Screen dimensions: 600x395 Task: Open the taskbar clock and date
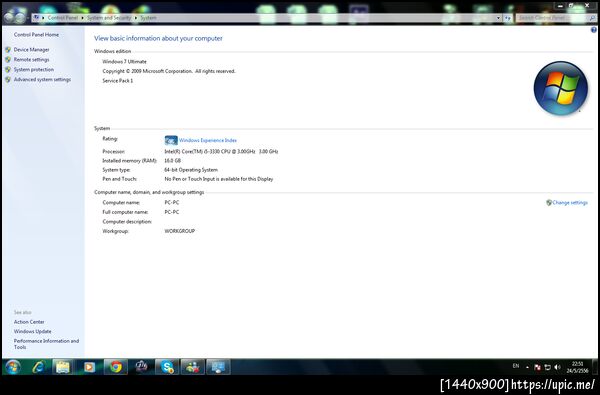pos(577,367)
